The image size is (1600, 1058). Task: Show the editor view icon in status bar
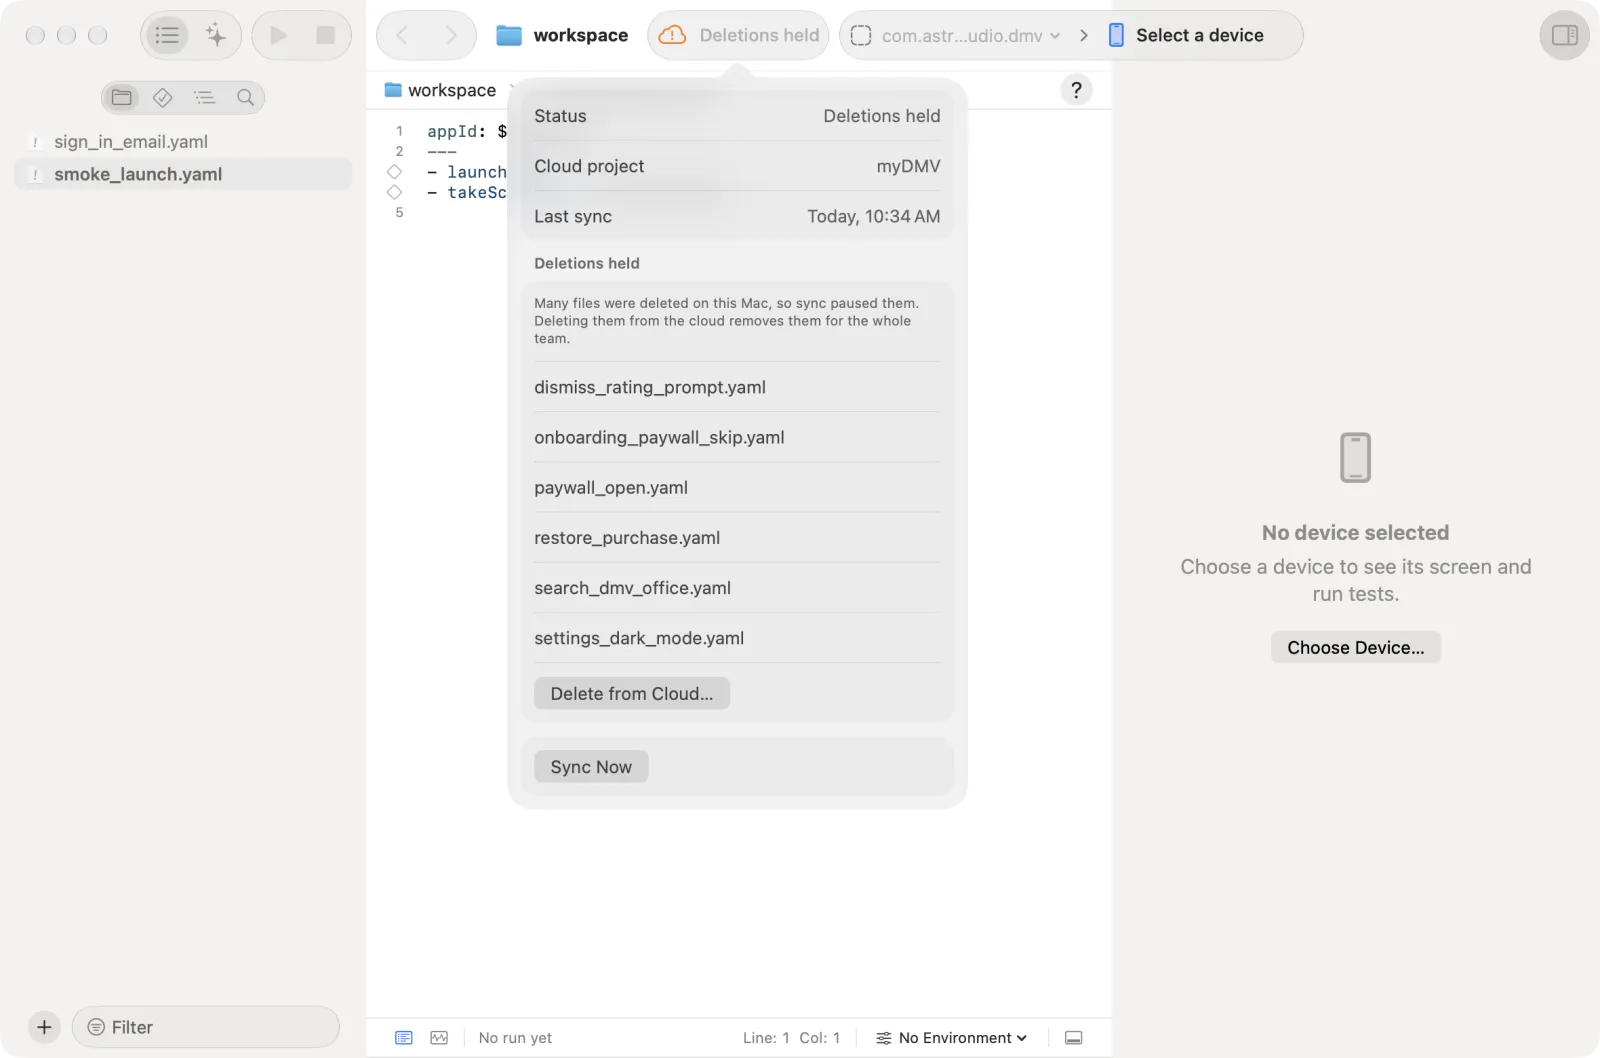pyautogui.click(x=404, y=1038)
